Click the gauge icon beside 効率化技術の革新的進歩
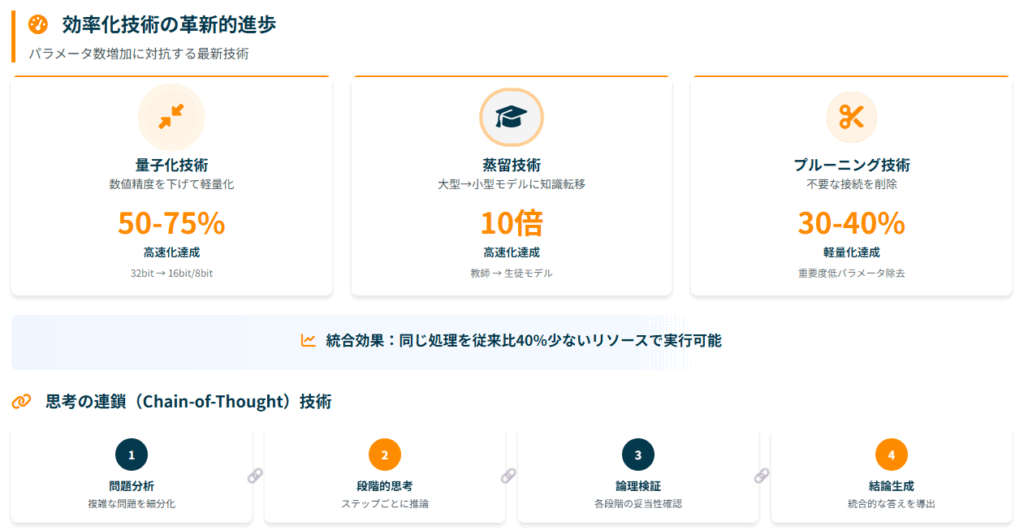The image size is (1024, 530). [38, 25]
